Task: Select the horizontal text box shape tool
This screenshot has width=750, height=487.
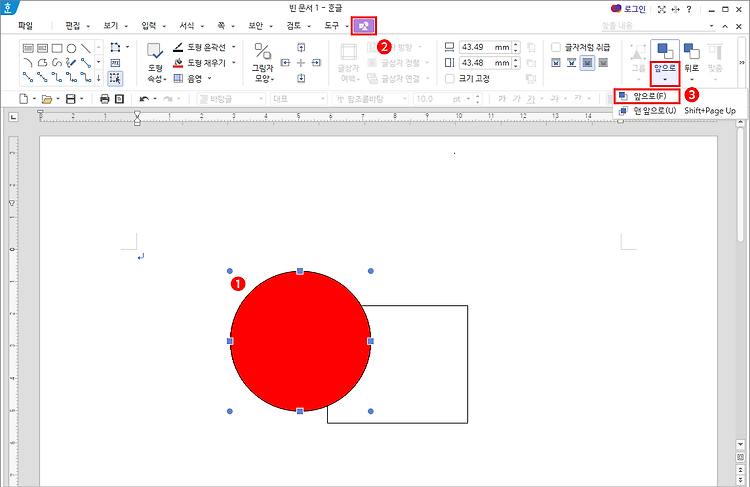Action: point(28,48)
